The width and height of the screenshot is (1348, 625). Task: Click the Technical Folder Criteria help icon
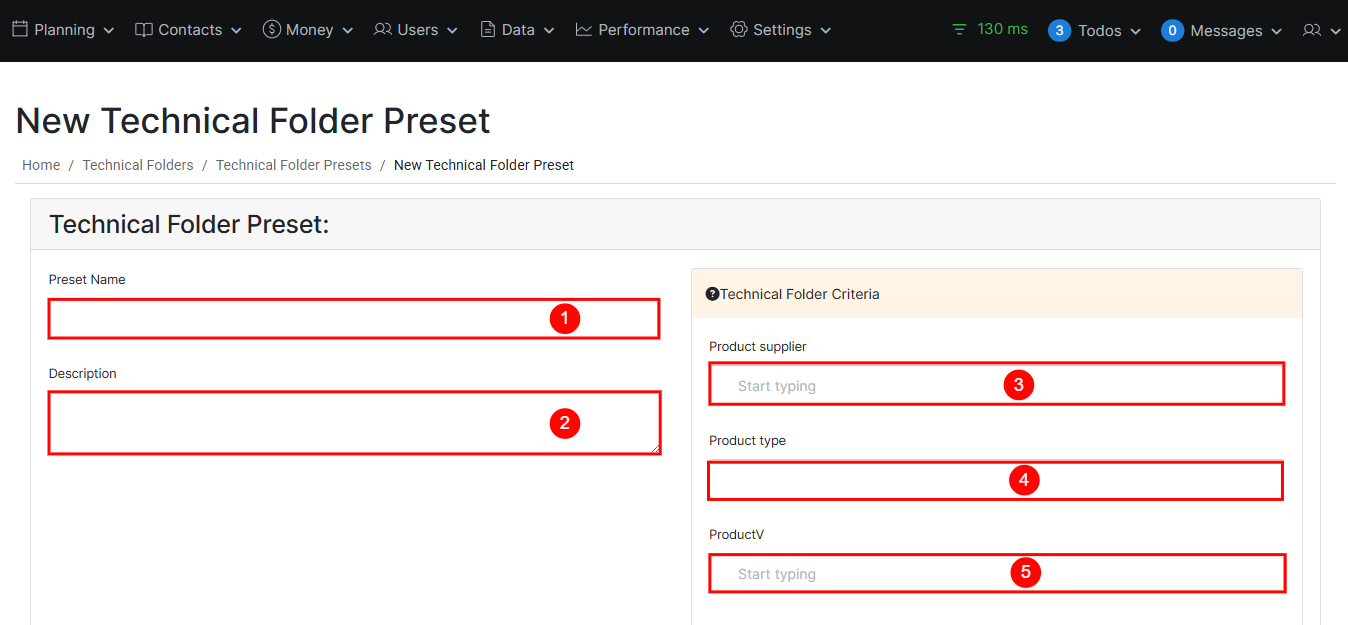point(712,294)
